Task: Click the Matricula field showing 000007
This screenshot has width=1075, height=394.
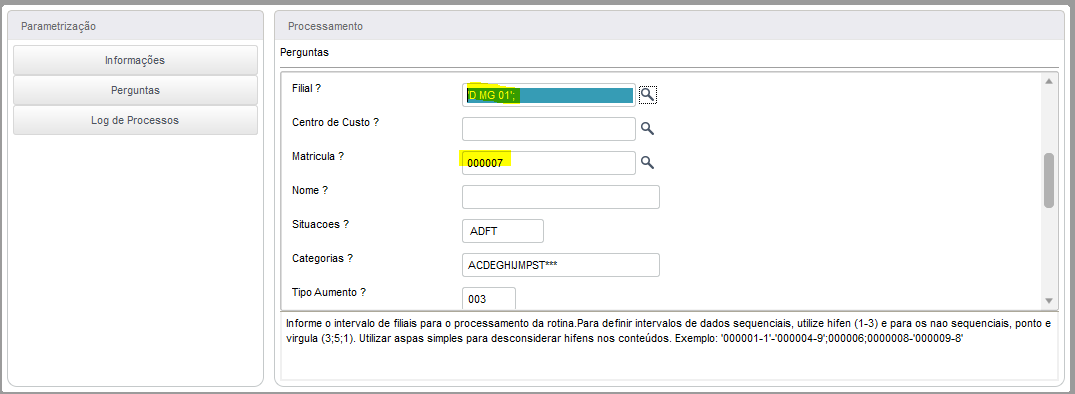Action: point(548,163)
